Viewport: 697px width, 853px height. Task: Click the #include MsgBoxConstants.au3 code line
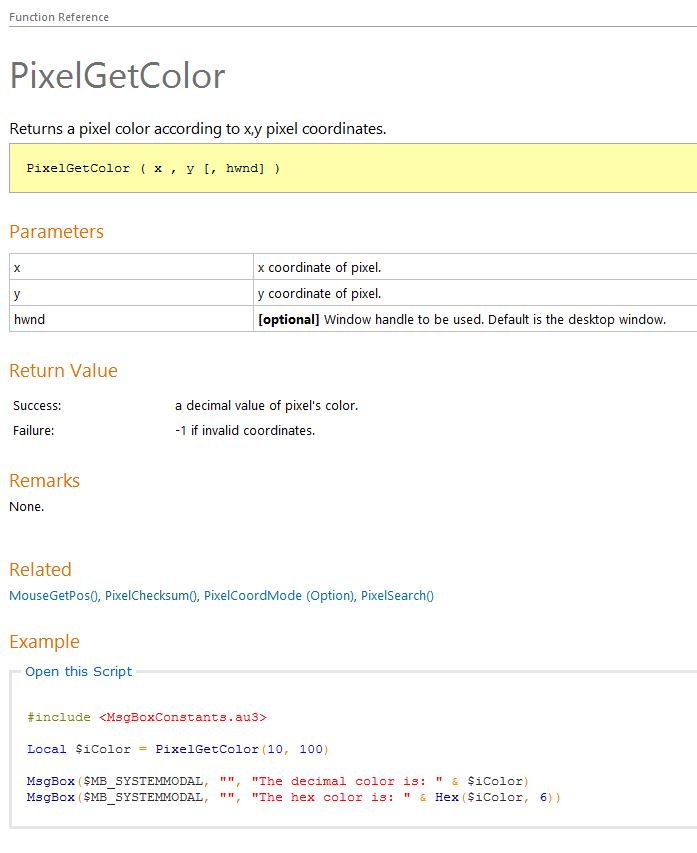pyautogui.click(x=147, y=717)
